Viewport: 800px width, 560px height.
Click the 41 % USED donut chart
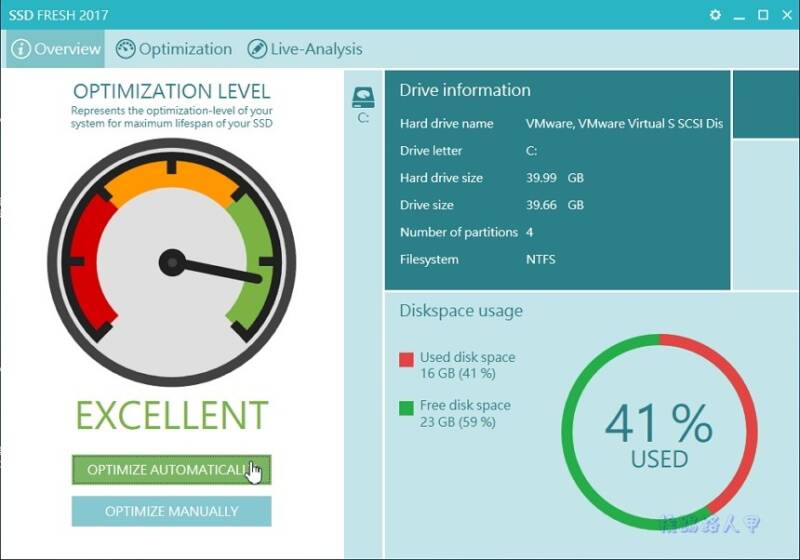click(659, 432)
